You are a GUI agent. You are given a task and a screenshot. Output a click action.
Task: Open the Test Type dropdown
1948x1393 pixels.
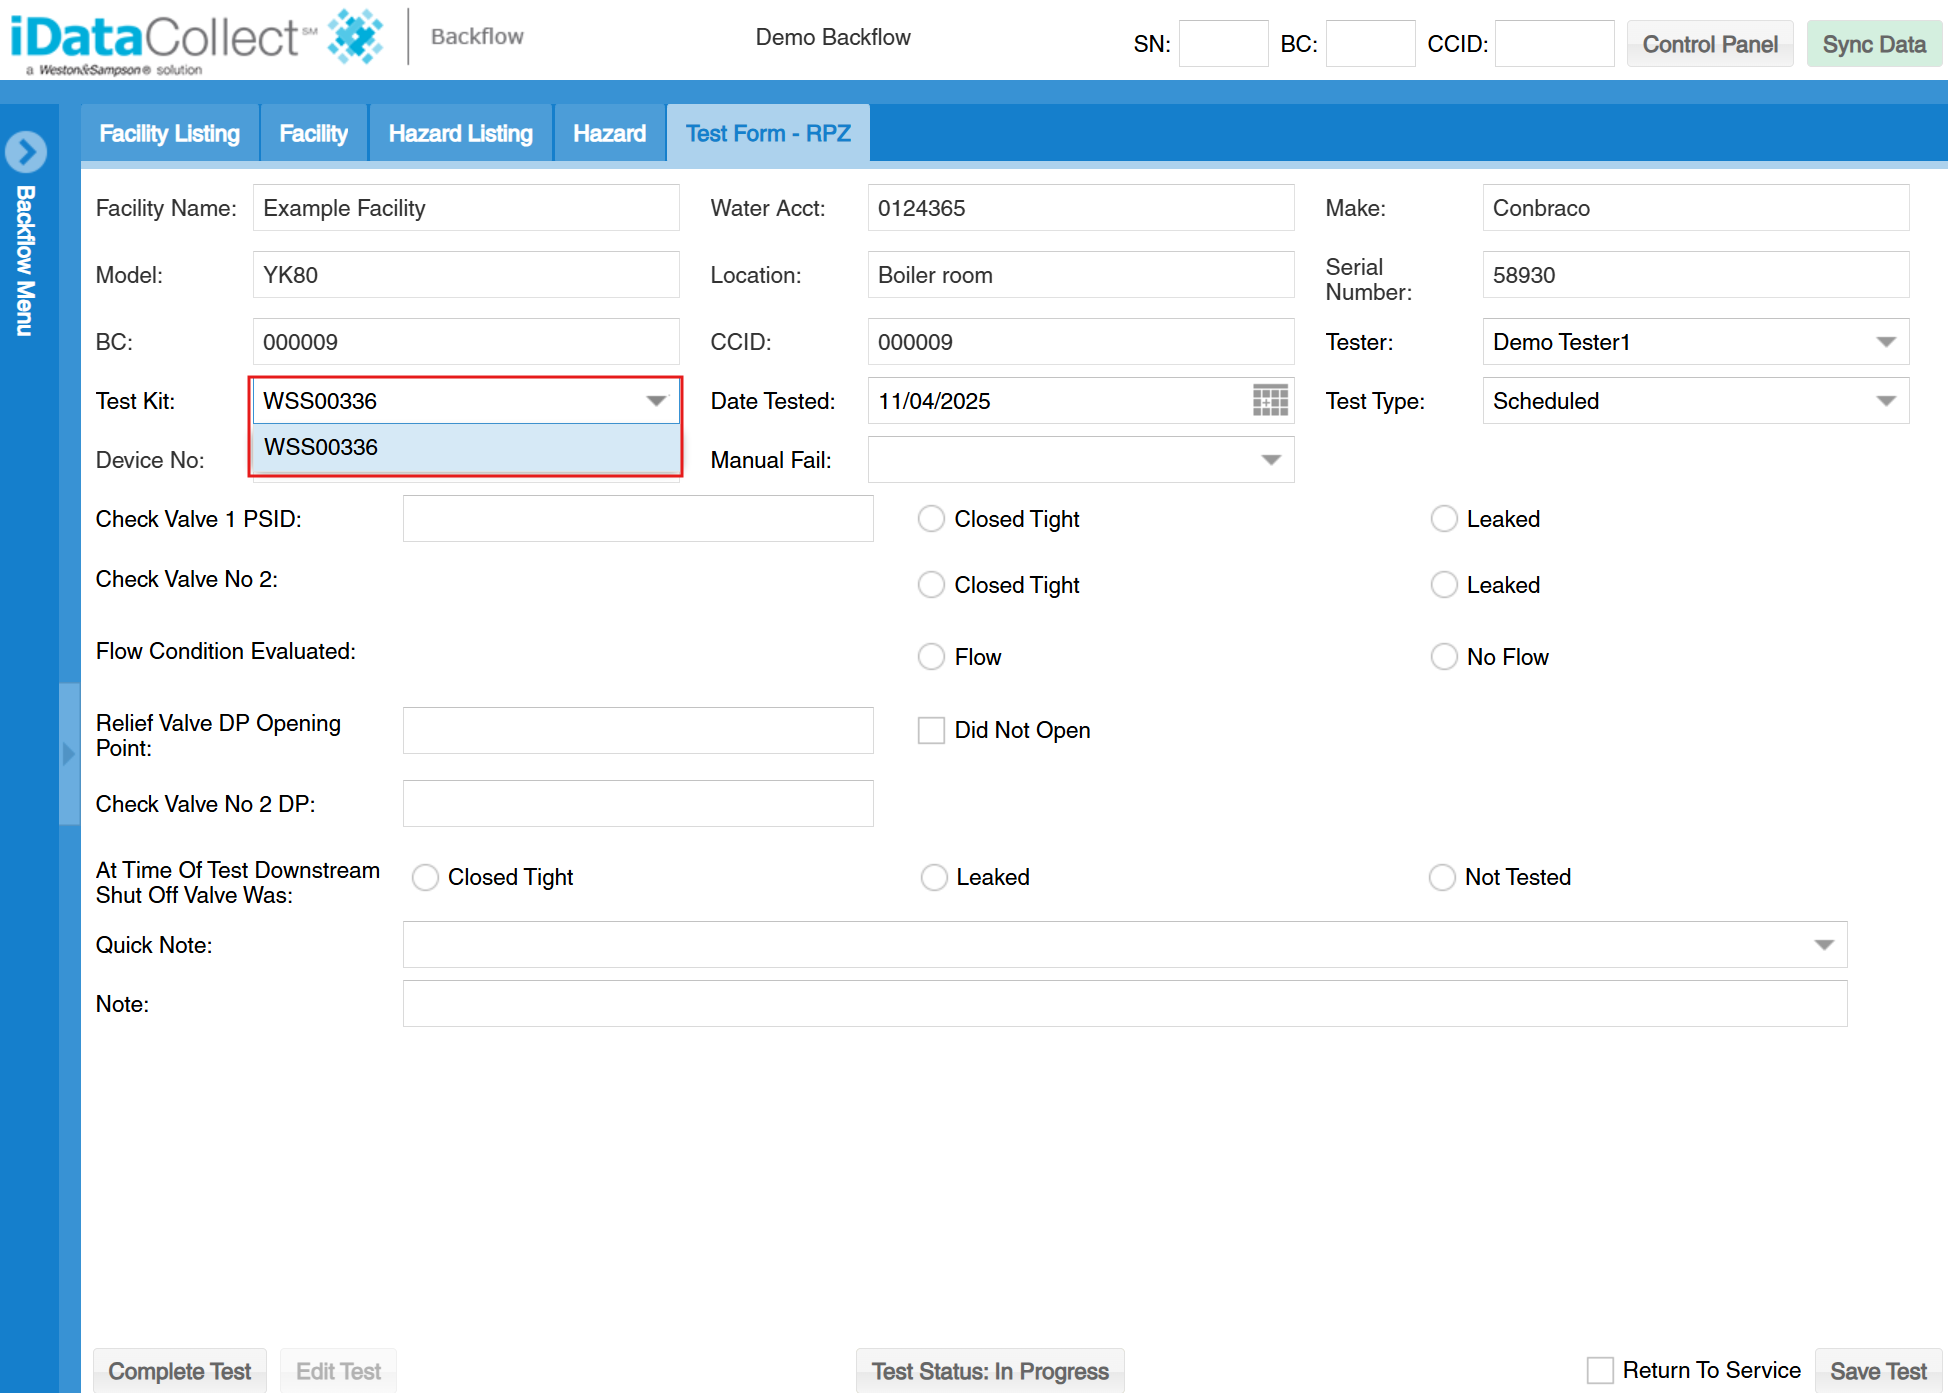tap(1884, 400)
